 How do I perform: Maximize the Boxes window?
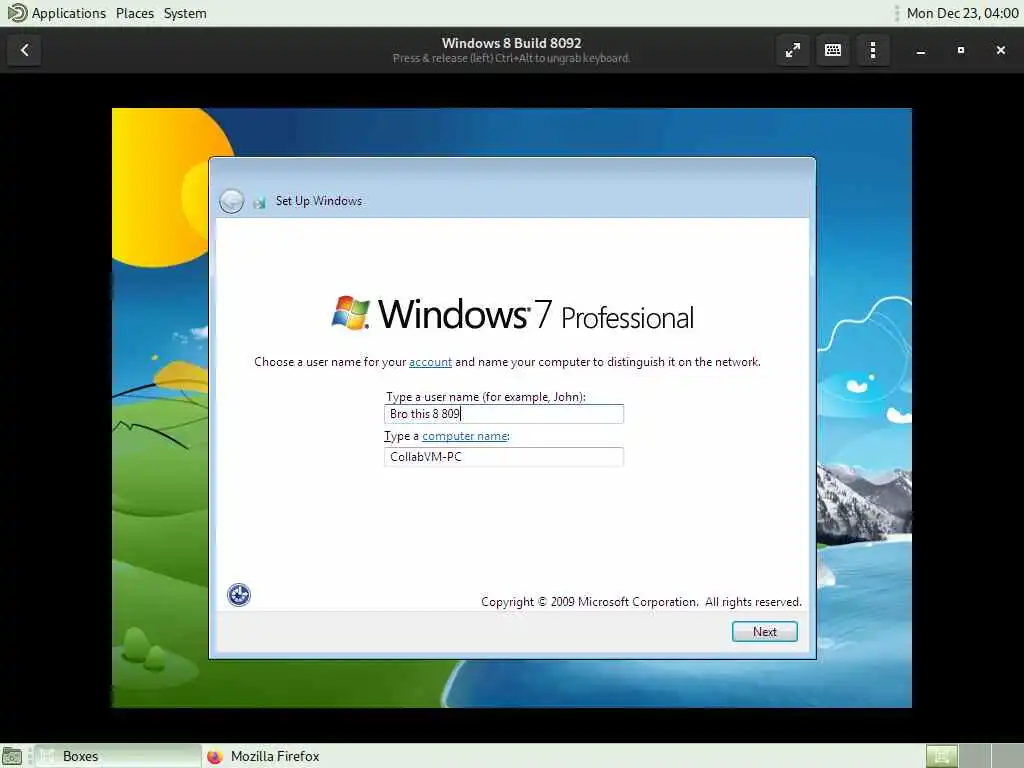tap(961, 50)
